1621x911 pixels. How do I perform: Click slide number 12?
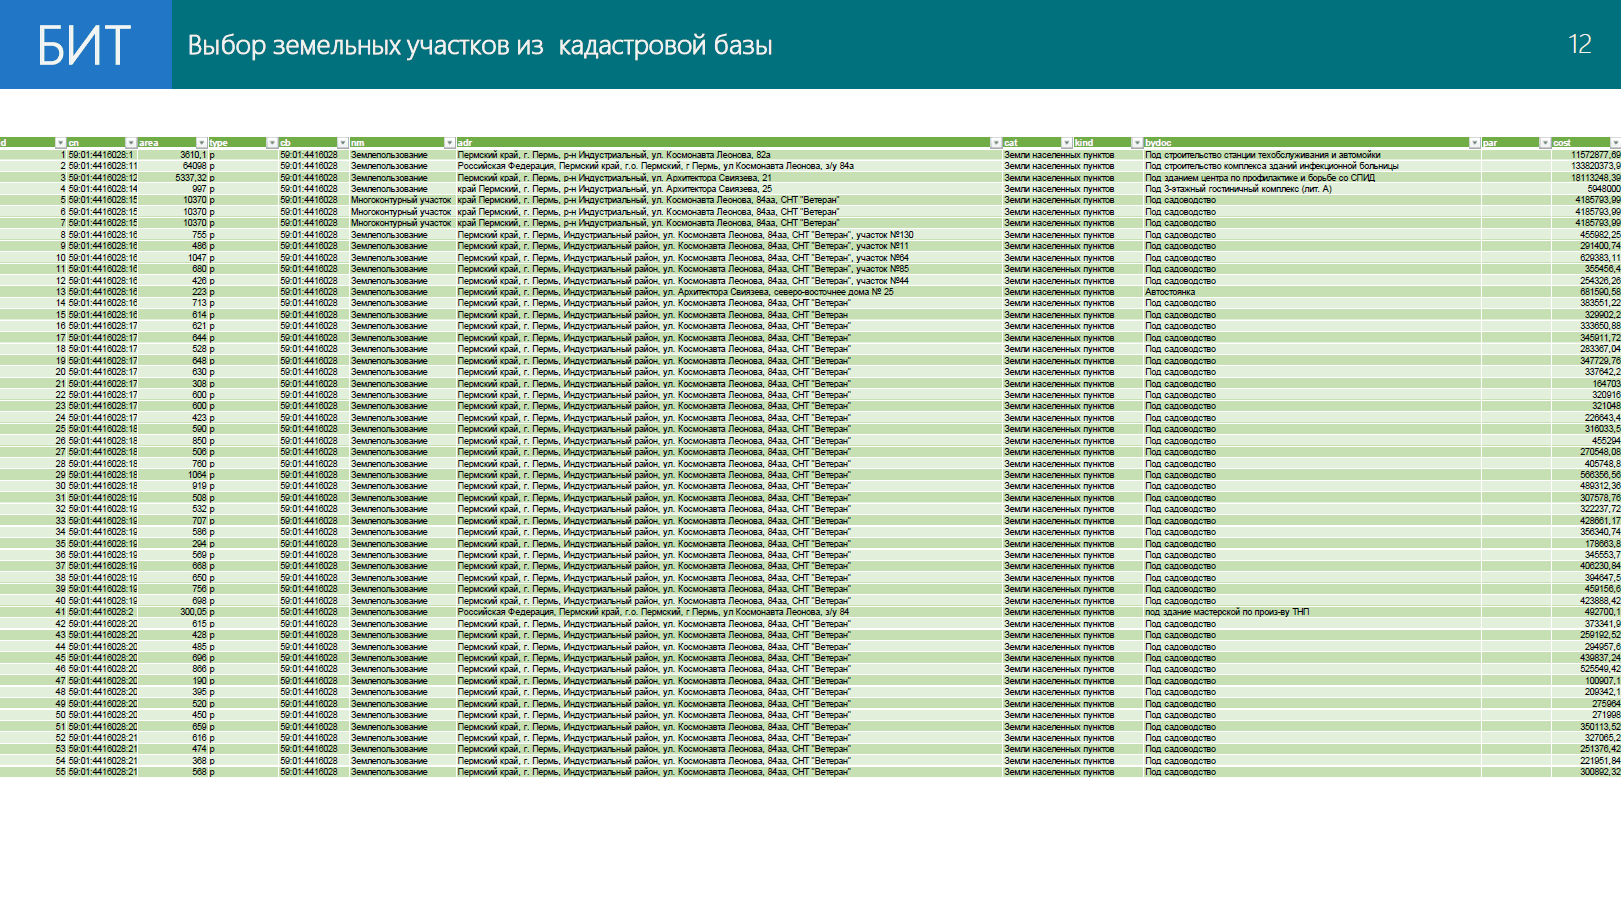point(1580,44)
